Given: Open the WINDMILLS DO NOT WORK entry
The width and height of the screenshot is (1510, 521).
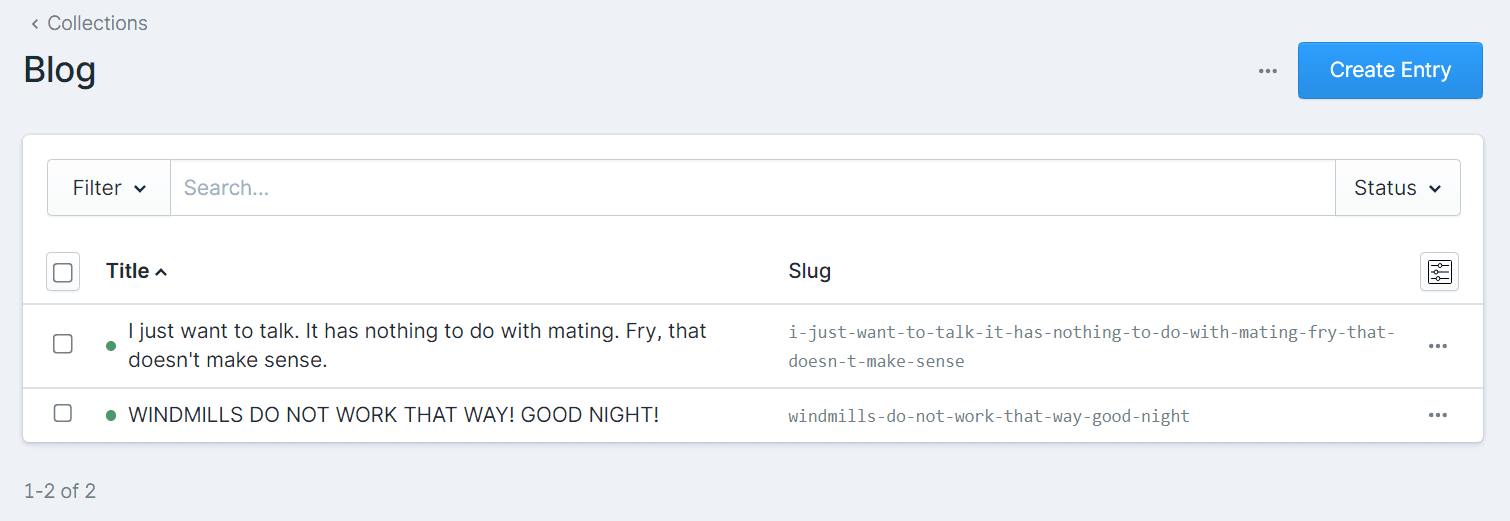Looking at the screenshot, I should (x=393, y=415).
